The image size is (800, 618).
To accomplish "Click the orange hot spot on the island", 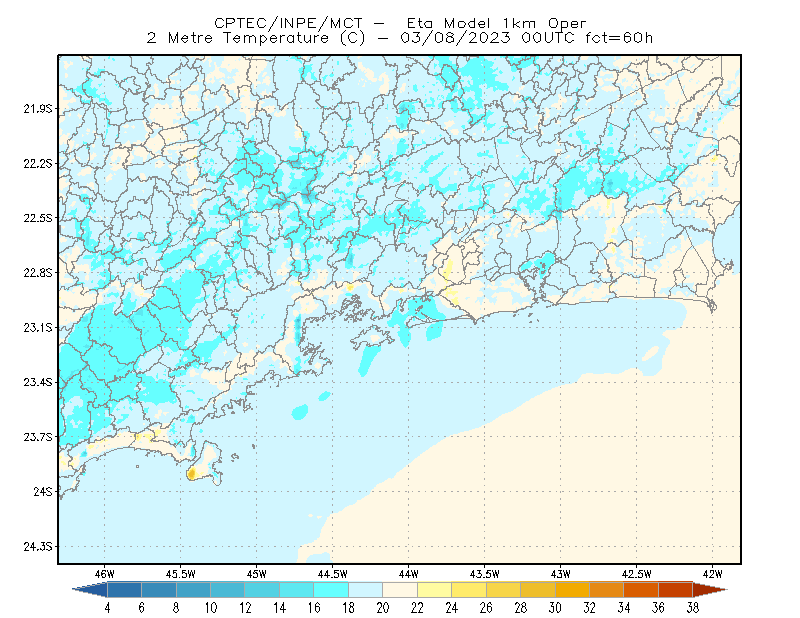I will tap(191, 474).
